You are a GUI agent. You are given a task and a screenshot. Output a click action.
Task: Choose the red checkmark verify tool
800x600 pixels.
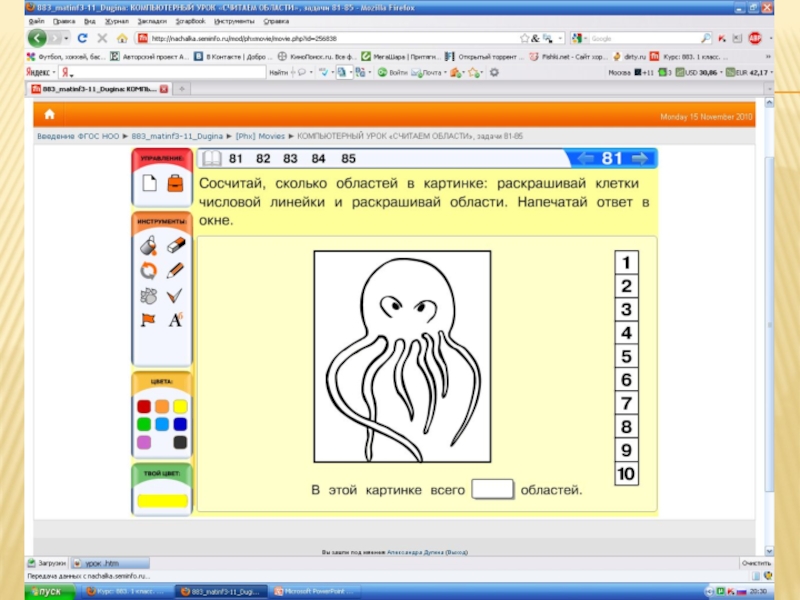tap(175, 295)
